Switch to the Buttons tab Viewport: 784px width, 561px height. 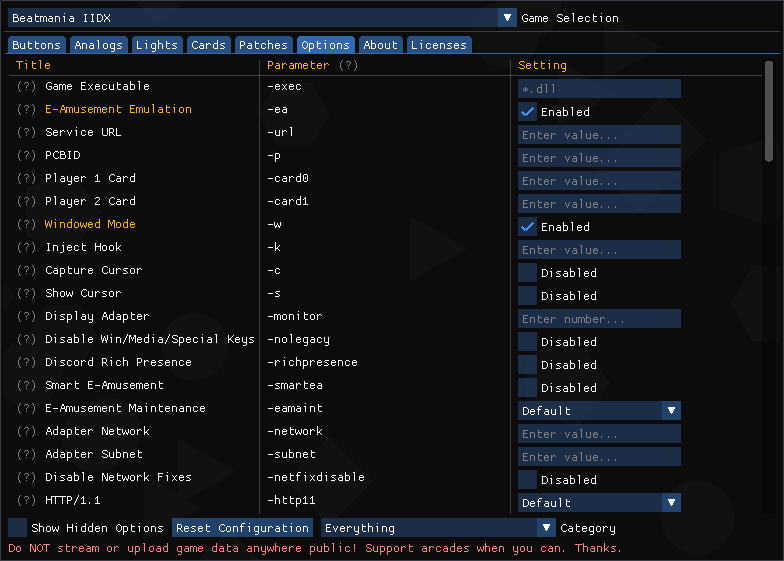coord(37,45)
